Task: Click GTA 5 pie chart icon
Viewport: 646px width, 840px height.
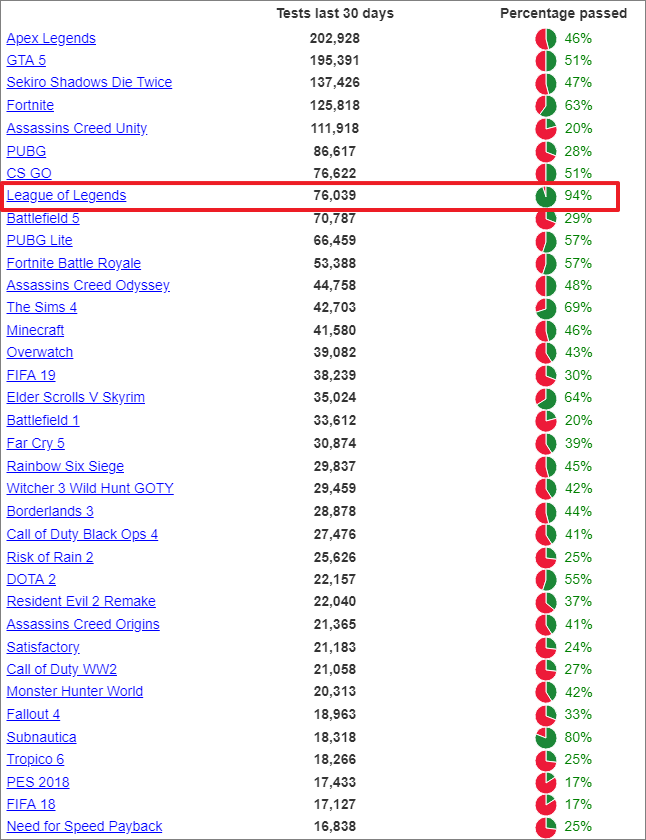Action: [546, 61]
